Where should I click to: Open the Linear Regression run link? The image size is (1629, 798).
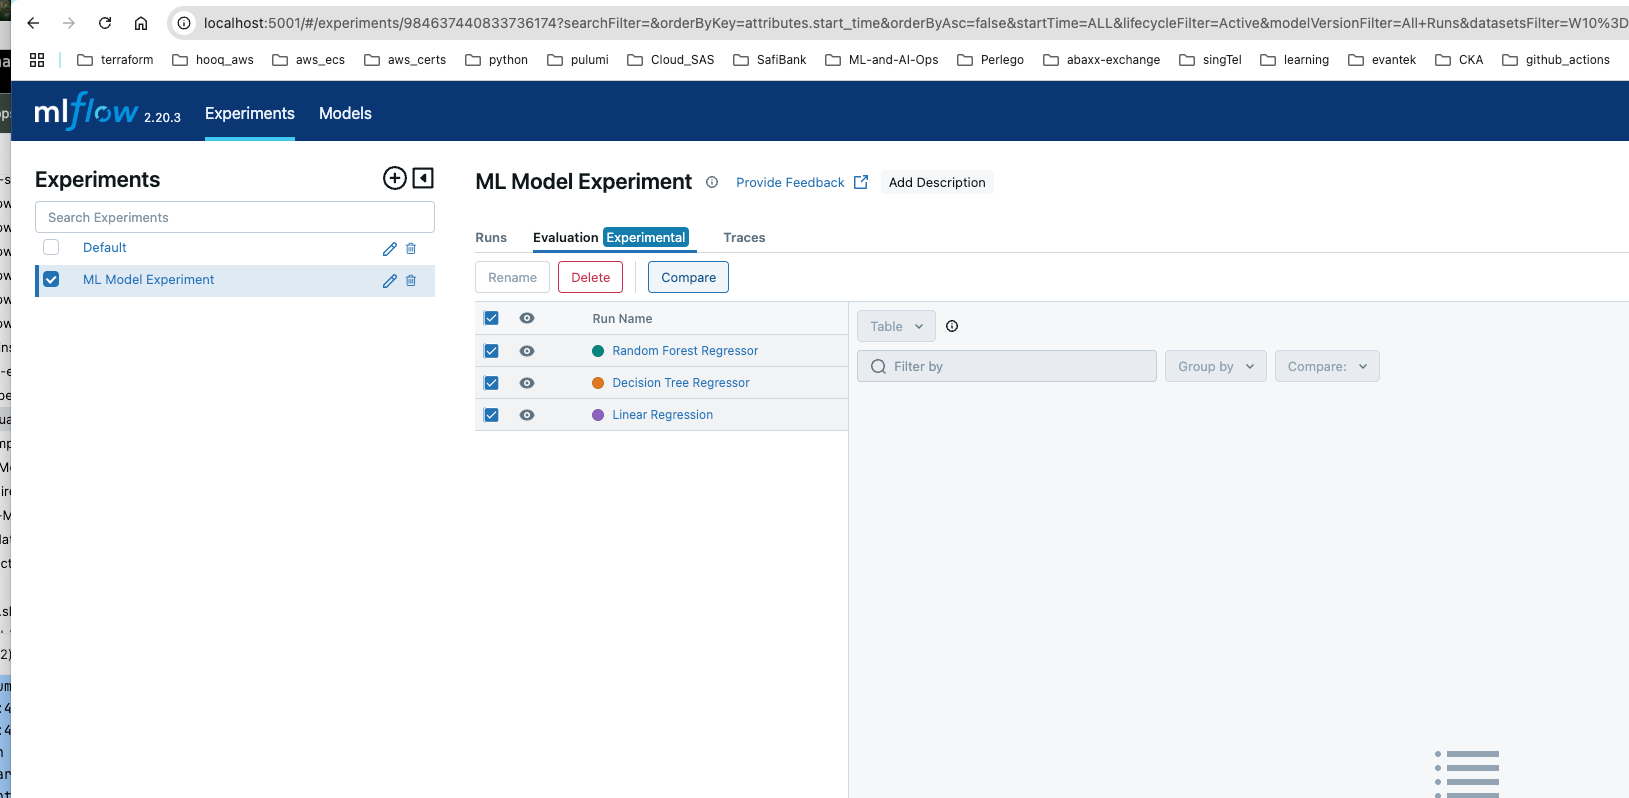click(662, 415)
